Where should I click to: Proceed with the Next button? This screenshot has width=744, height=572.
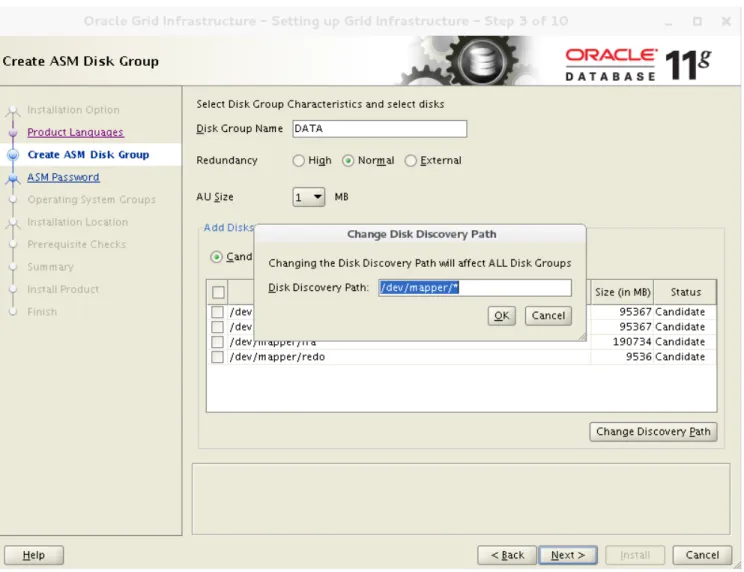[568, 555]
